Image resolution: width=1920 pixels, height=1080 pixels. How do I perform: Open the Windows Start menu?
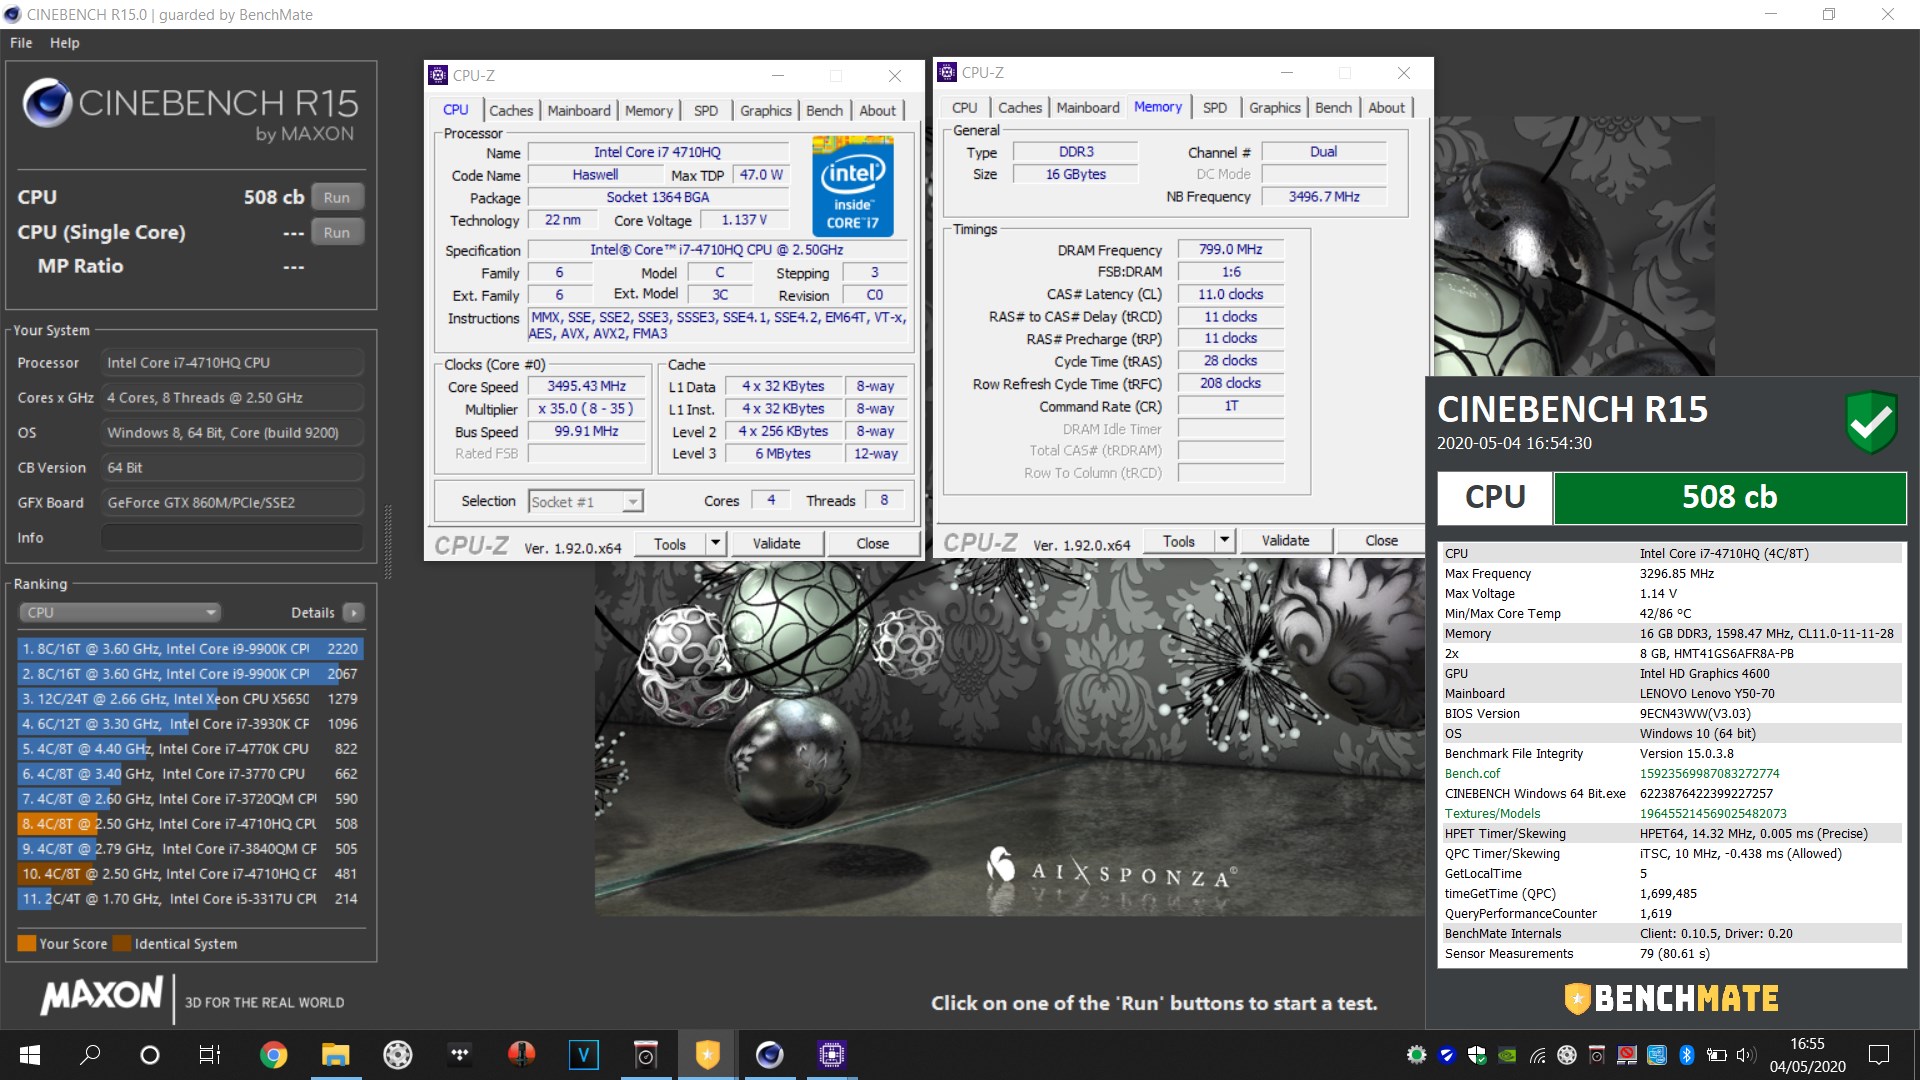(29, 1054)
